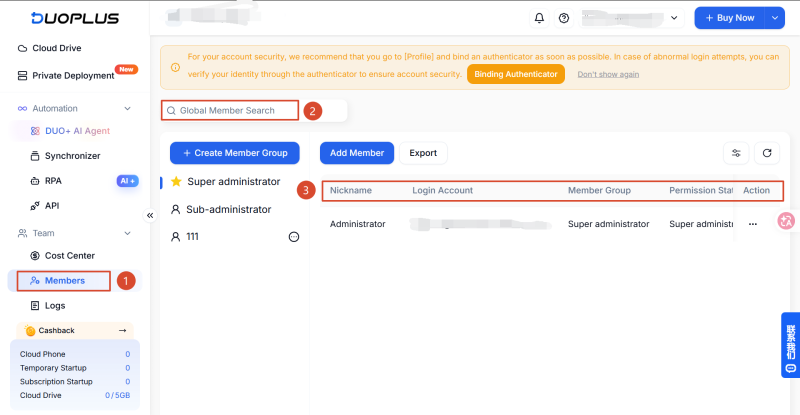Click the star icon on Super administrator
Screen dimensions: 800x415
click(176, 181)
